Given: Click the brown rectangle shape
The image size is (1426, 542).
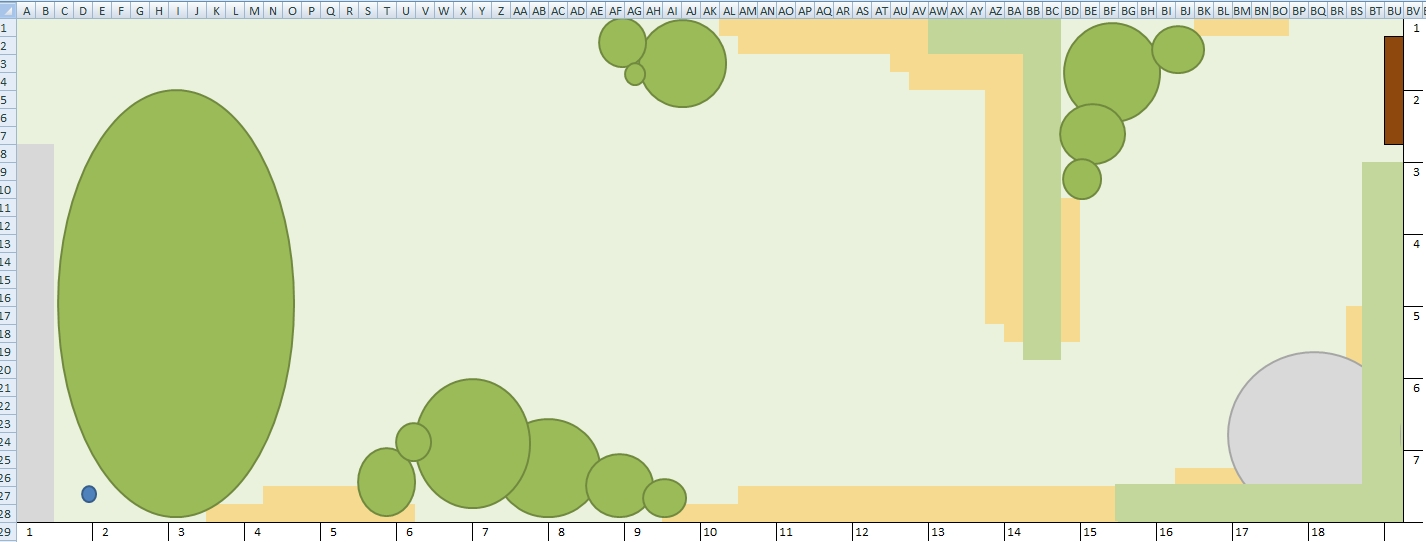Looking at the screenshot, I should (x=1393, y=90).
